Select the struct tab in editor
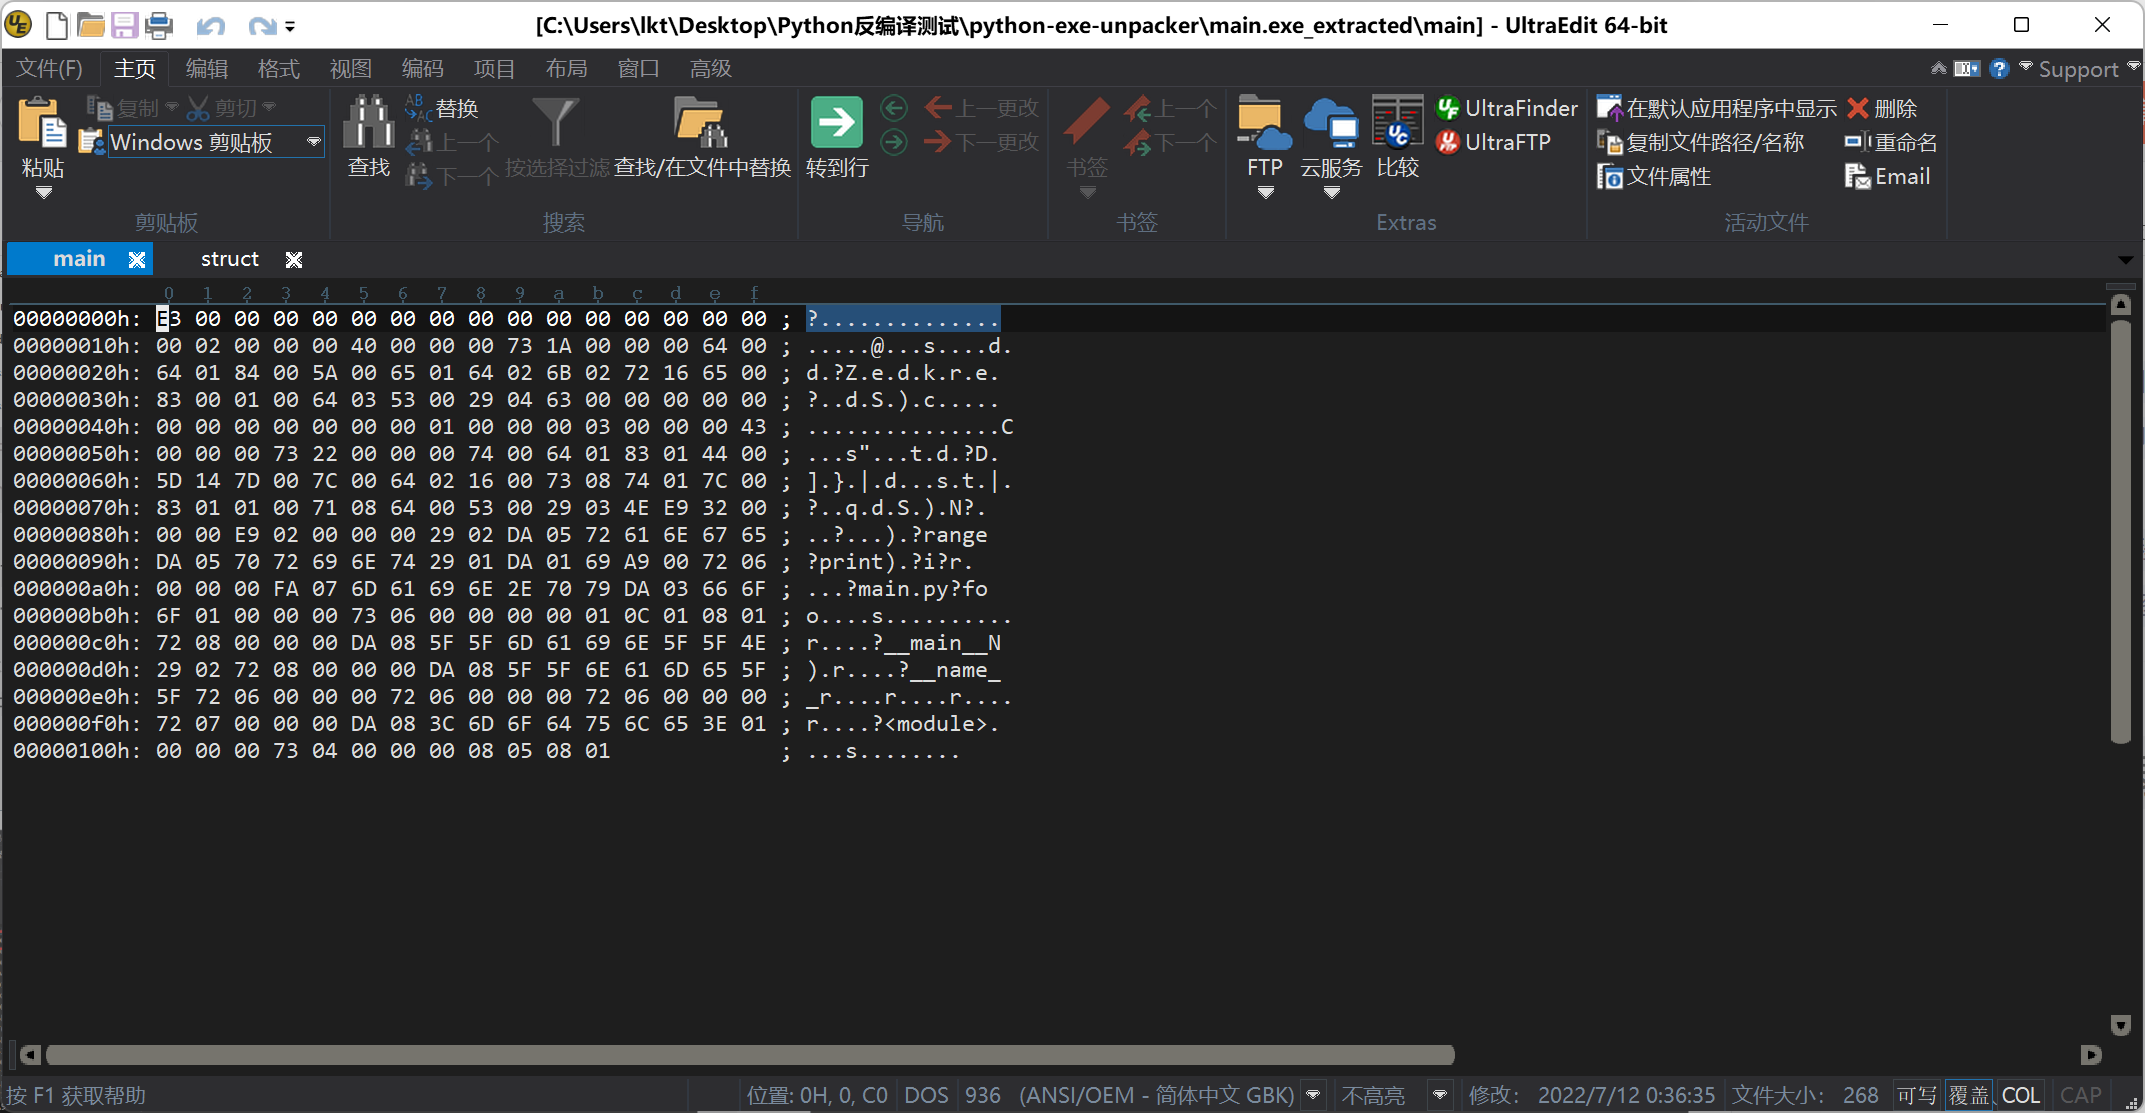 click(227, 259)
